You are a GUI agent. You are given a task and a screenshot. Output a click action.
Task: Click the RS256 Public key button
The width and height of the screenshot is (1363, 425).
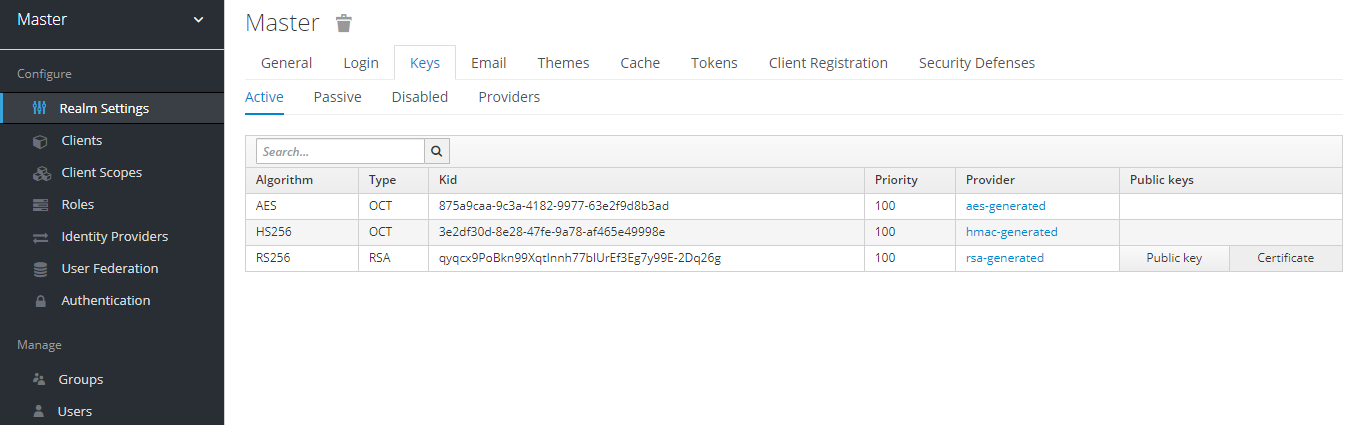pyautogui.click(x=1174, y=258)
